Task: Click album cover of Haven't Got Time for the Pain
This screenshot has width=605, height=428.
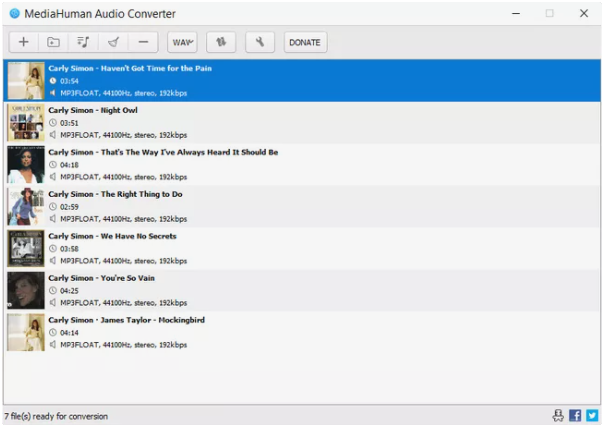Action: [x=26, y=81]
